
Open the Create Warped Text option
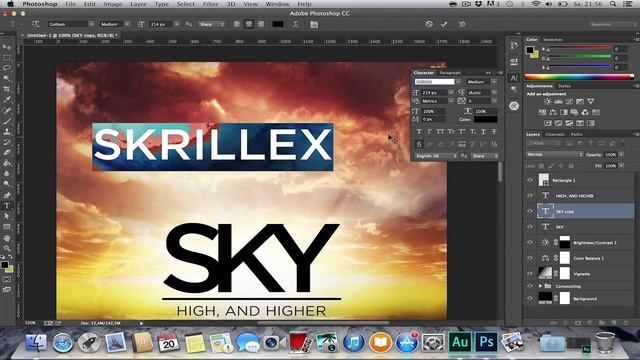[x=295, y=24]
